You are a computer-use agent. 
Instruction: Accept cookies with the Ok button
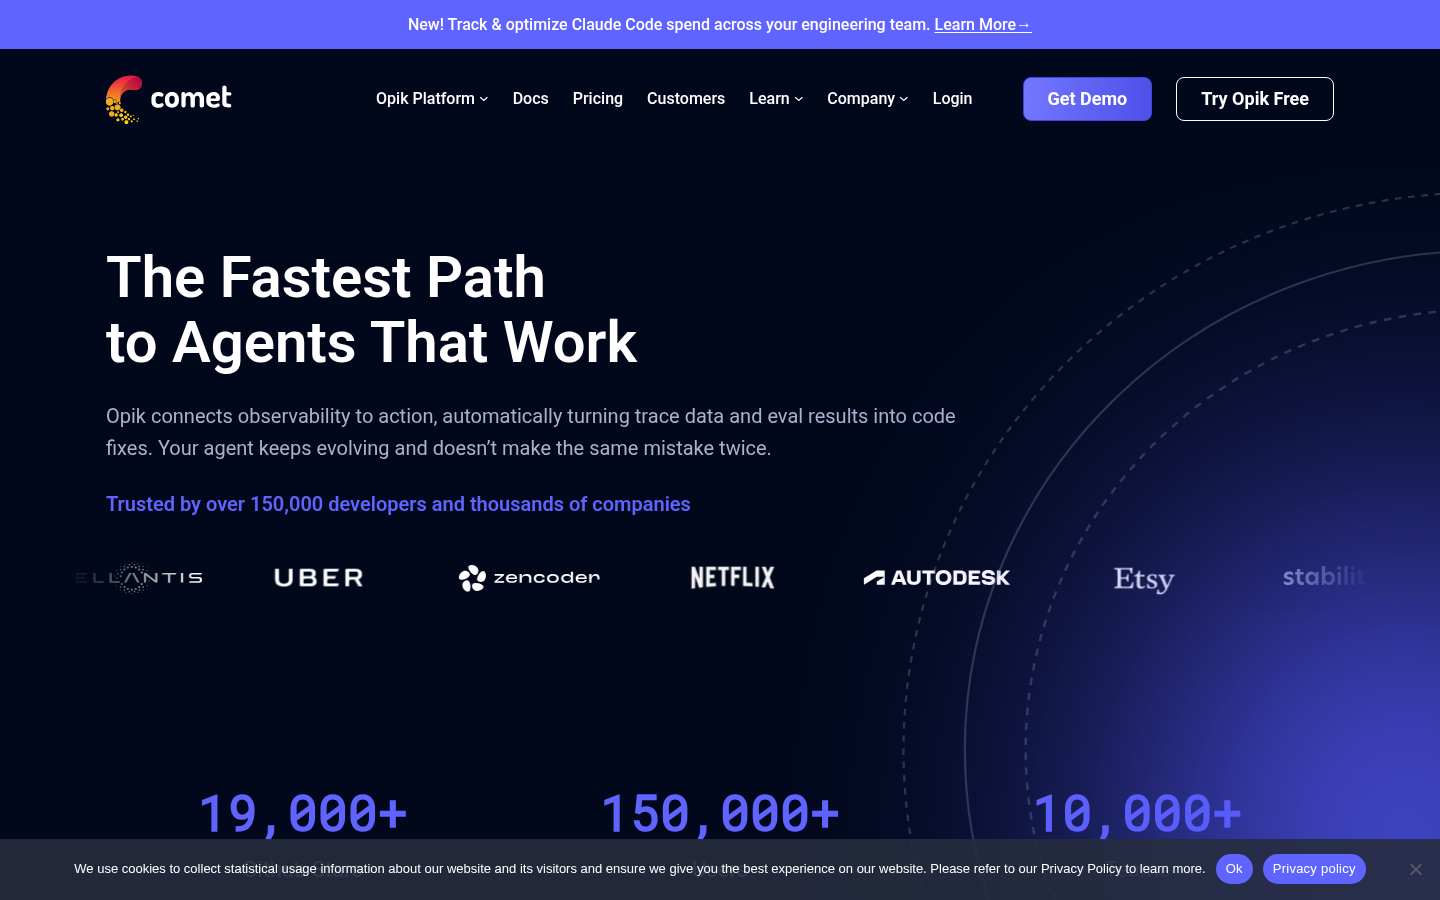pyautogui.click(x=1234, y=869)
